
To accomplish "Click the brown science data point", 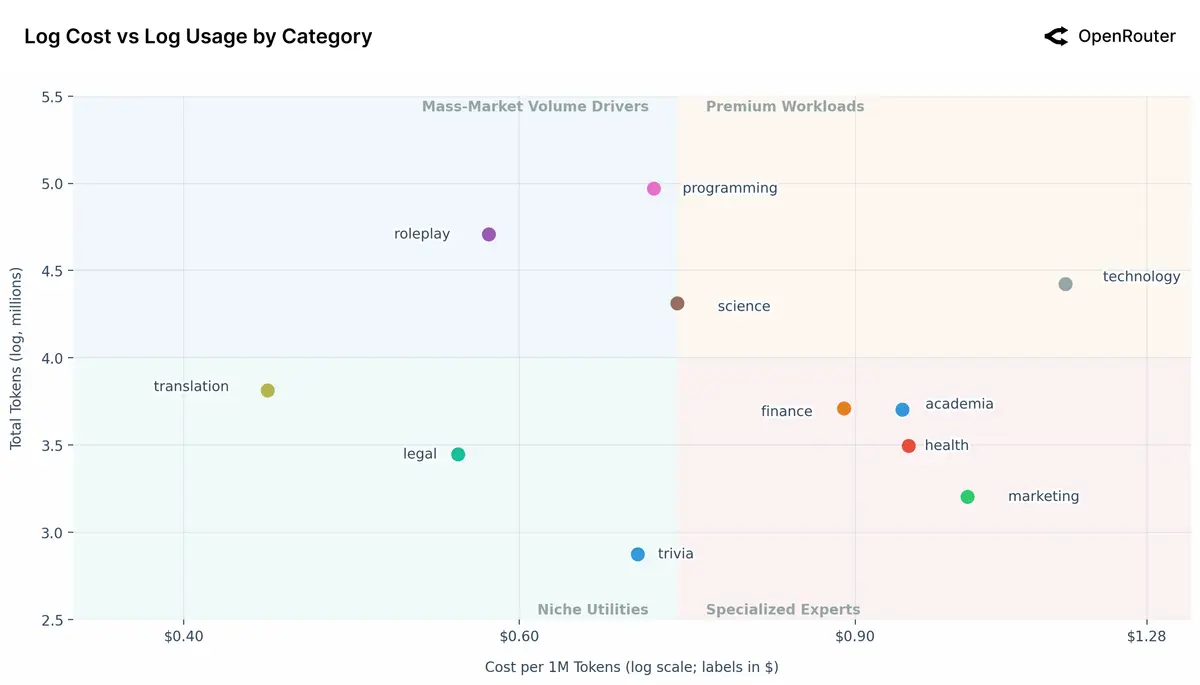I will [x=677, y=304].
